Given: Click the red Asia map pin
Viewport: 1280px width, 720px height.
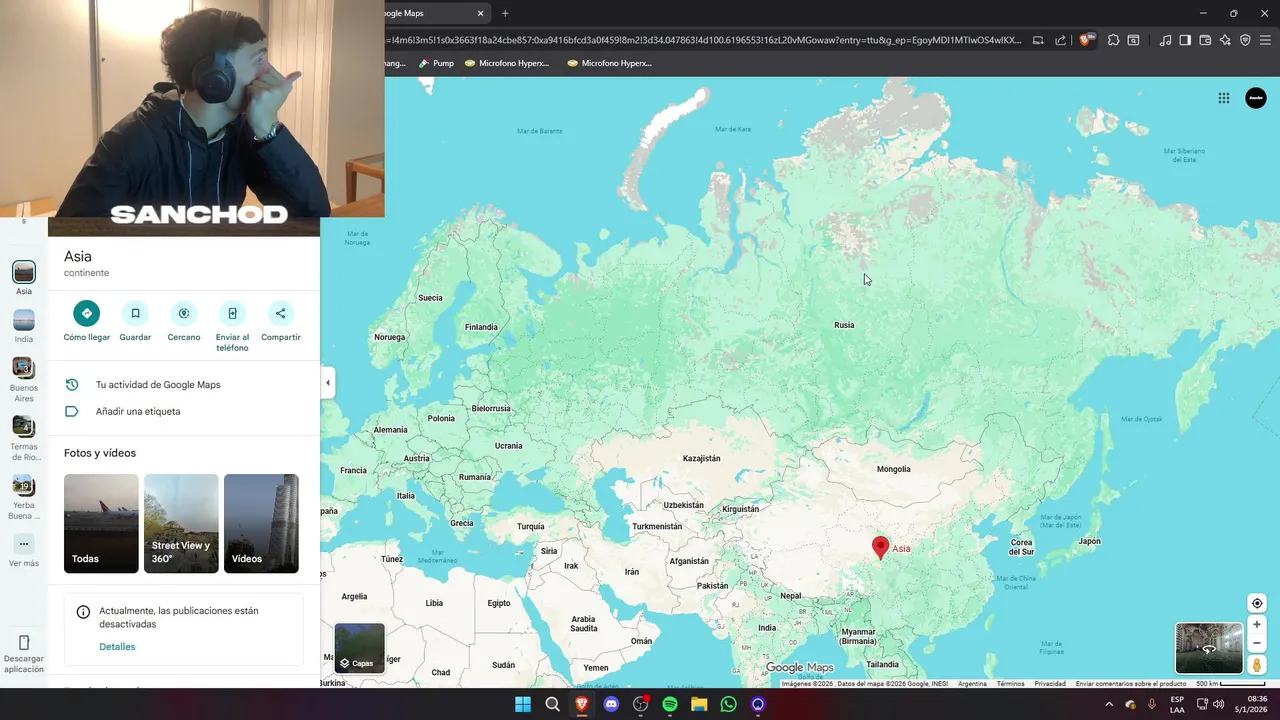Looking at the screenshot, I should 880,548.
